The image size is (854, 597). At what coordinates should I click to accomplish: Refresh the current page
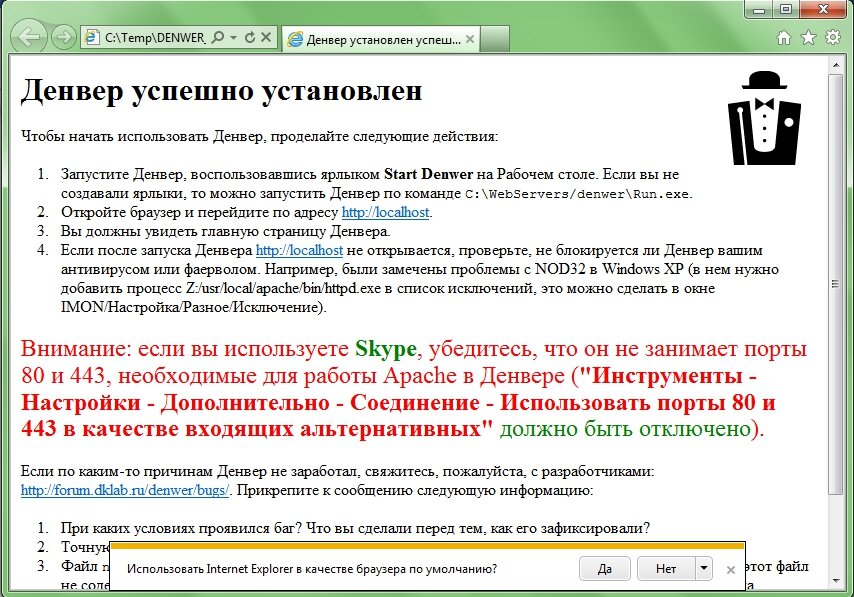tap(250, 37)
